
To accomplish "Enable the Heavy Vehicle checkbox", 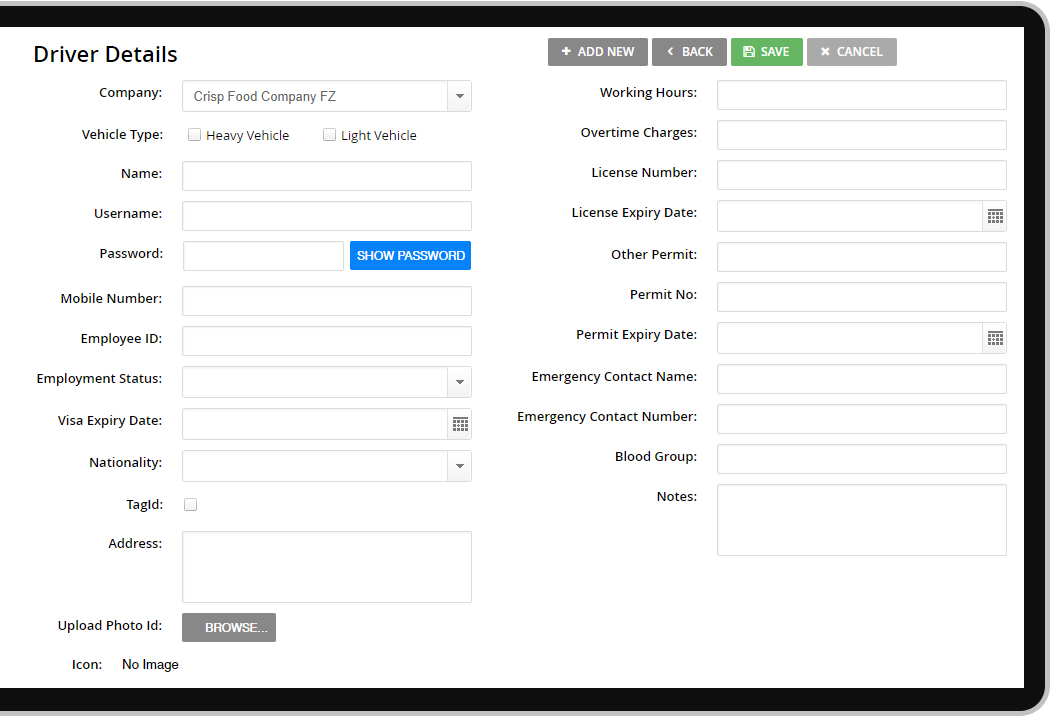I will (x=195, y=135).
